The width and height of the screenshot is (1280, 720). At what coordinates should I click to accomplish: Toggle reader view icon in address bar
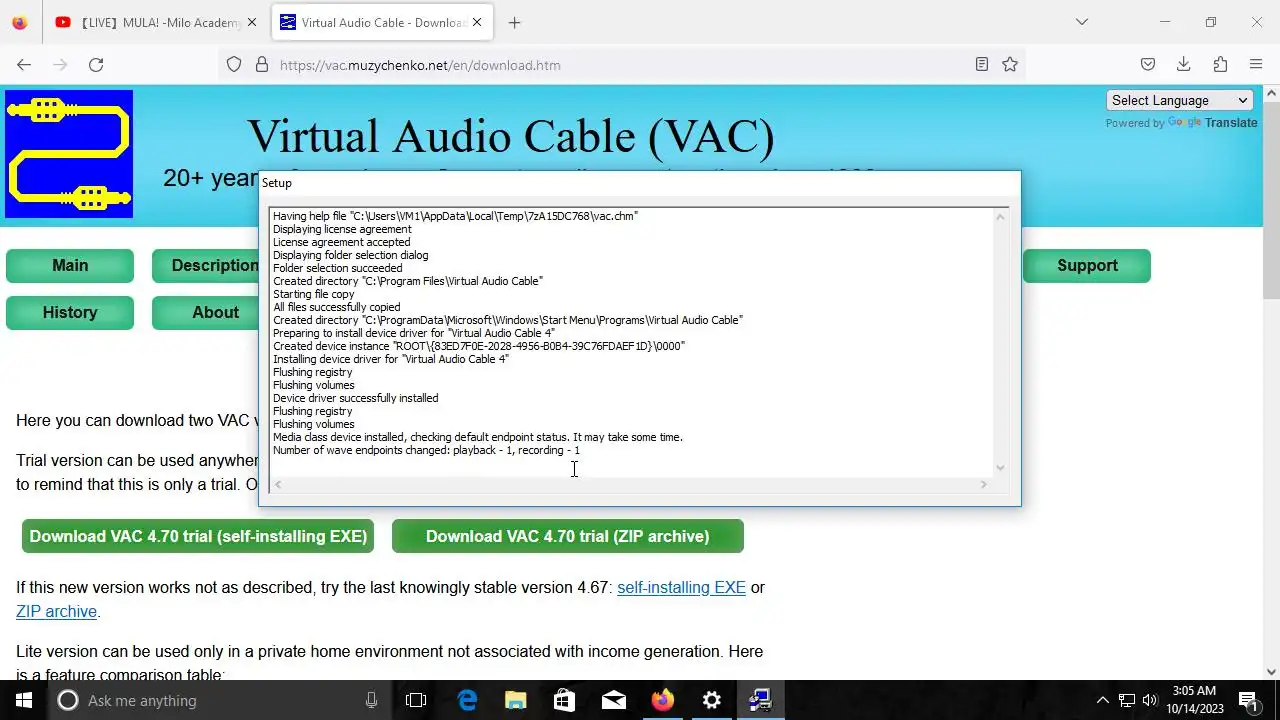coord(982,65)
